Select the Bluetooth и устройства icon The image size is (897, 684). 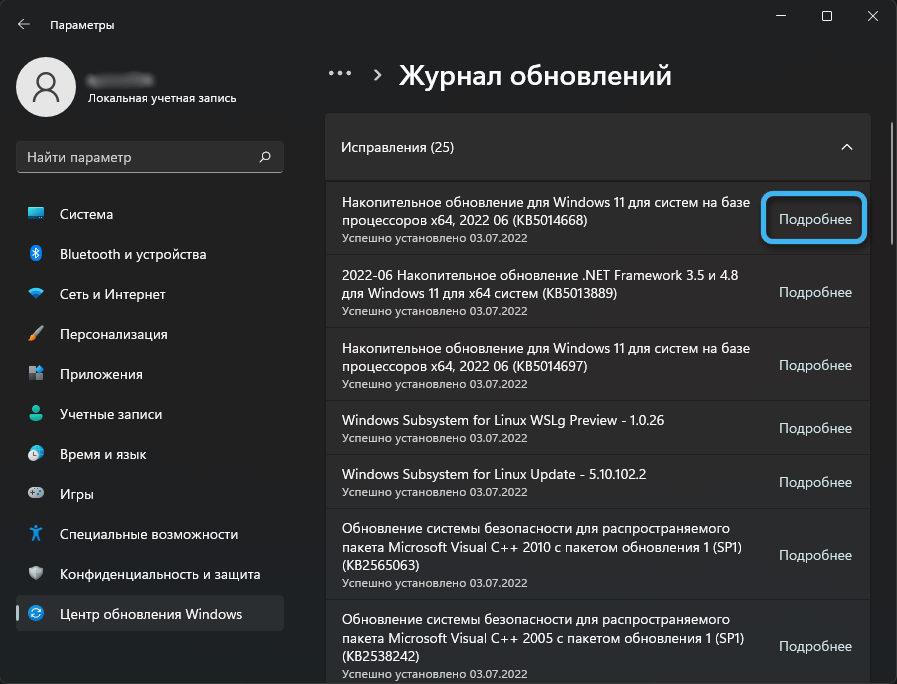pos(36,254)
